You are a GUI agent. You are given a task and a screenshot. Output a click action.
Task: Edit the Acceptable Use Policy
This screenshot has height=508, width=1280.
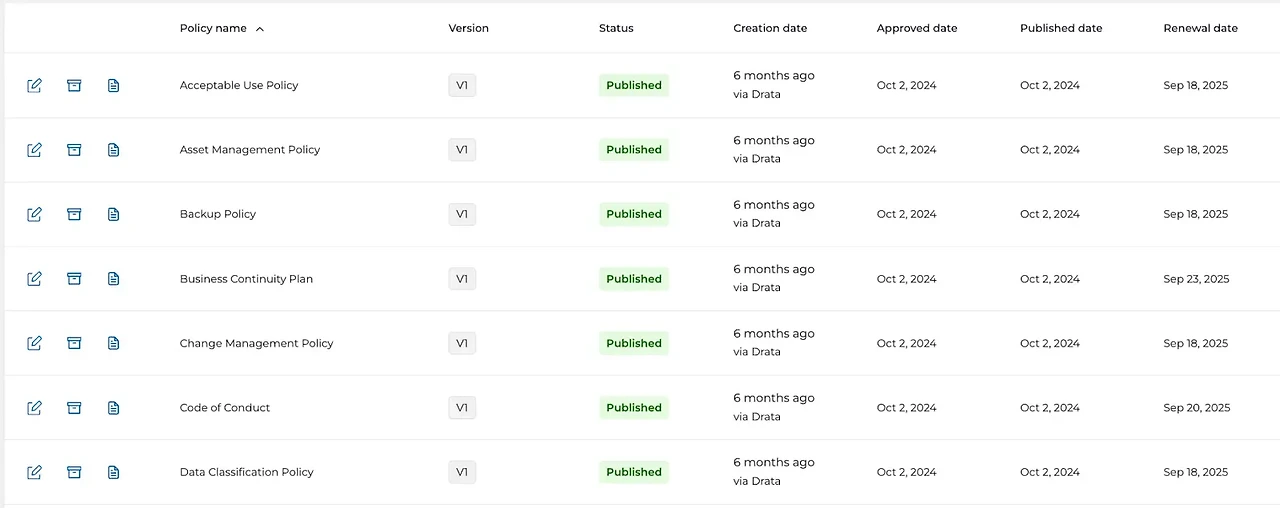pos(35,85)
